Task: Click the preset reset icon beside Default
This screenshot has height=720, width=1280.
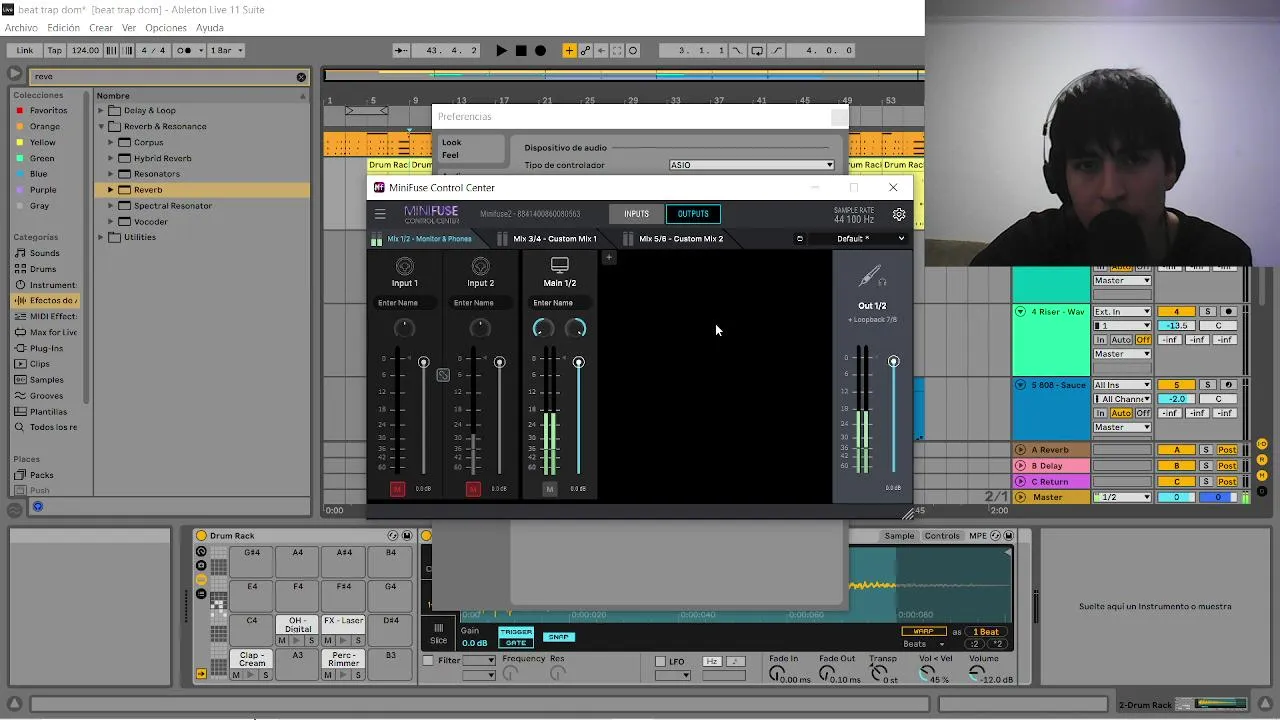Action: click(x=799, y=239)
